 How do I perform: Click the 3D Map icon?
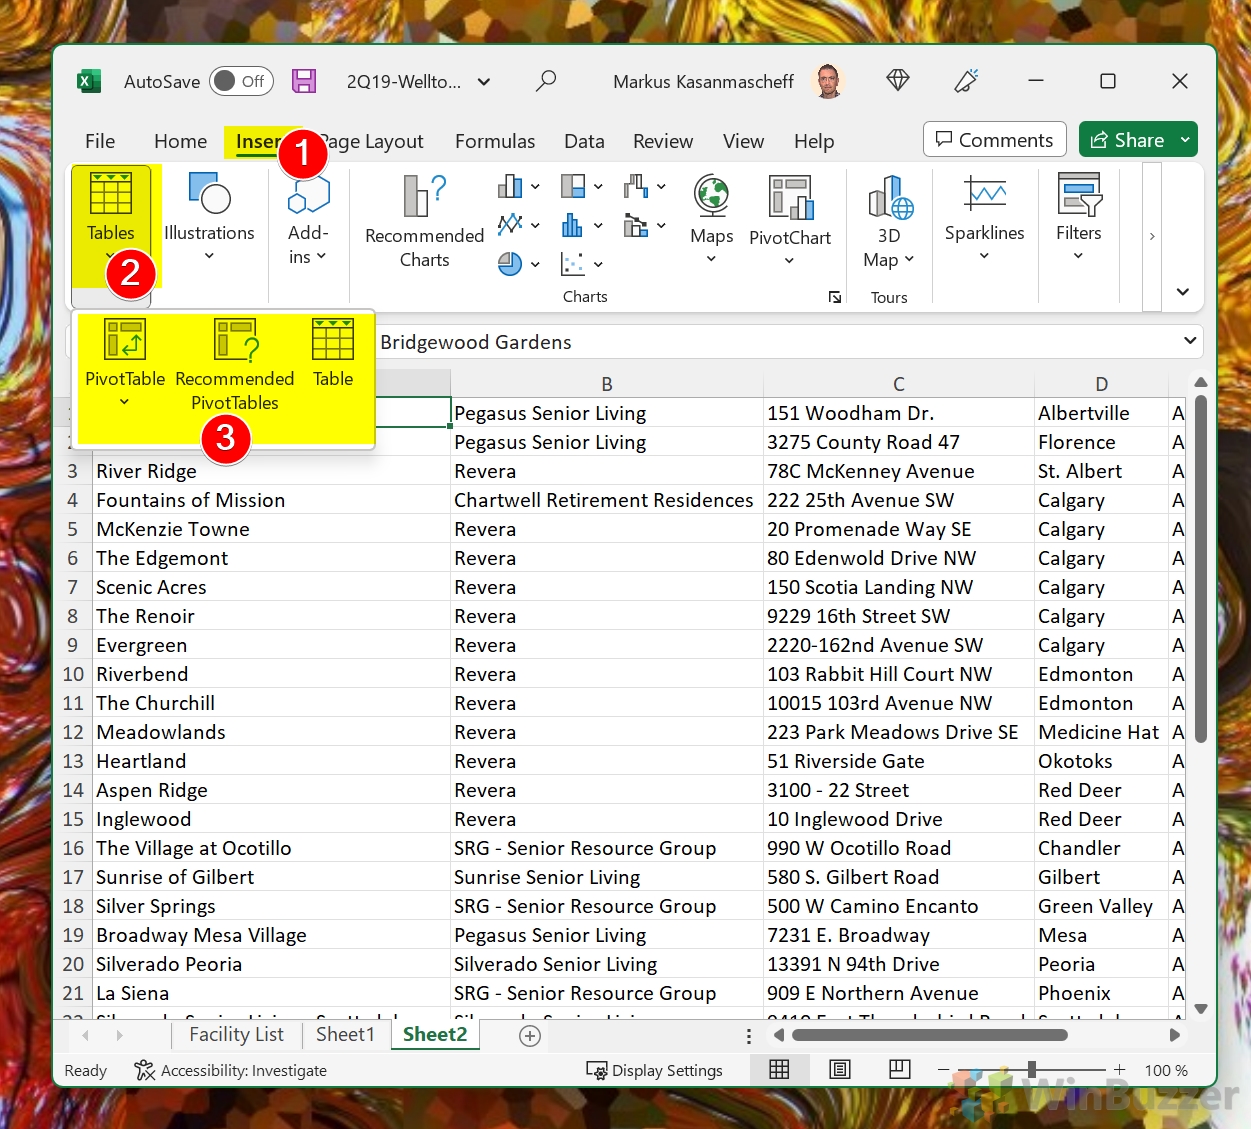pyautogui.click(x=889, y=198)
